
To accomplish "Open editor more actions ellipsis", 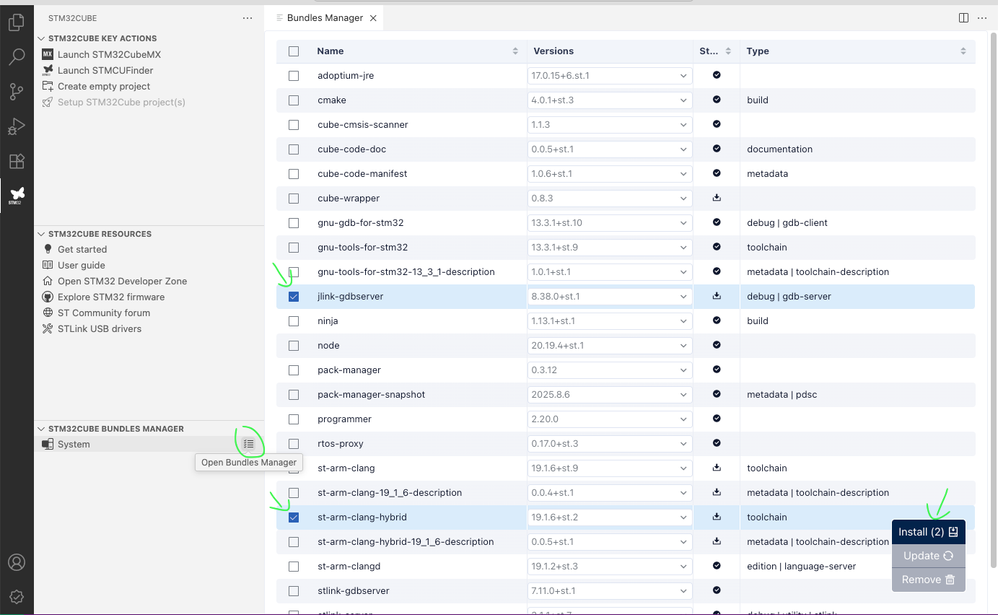I will (x=982, y=18).
